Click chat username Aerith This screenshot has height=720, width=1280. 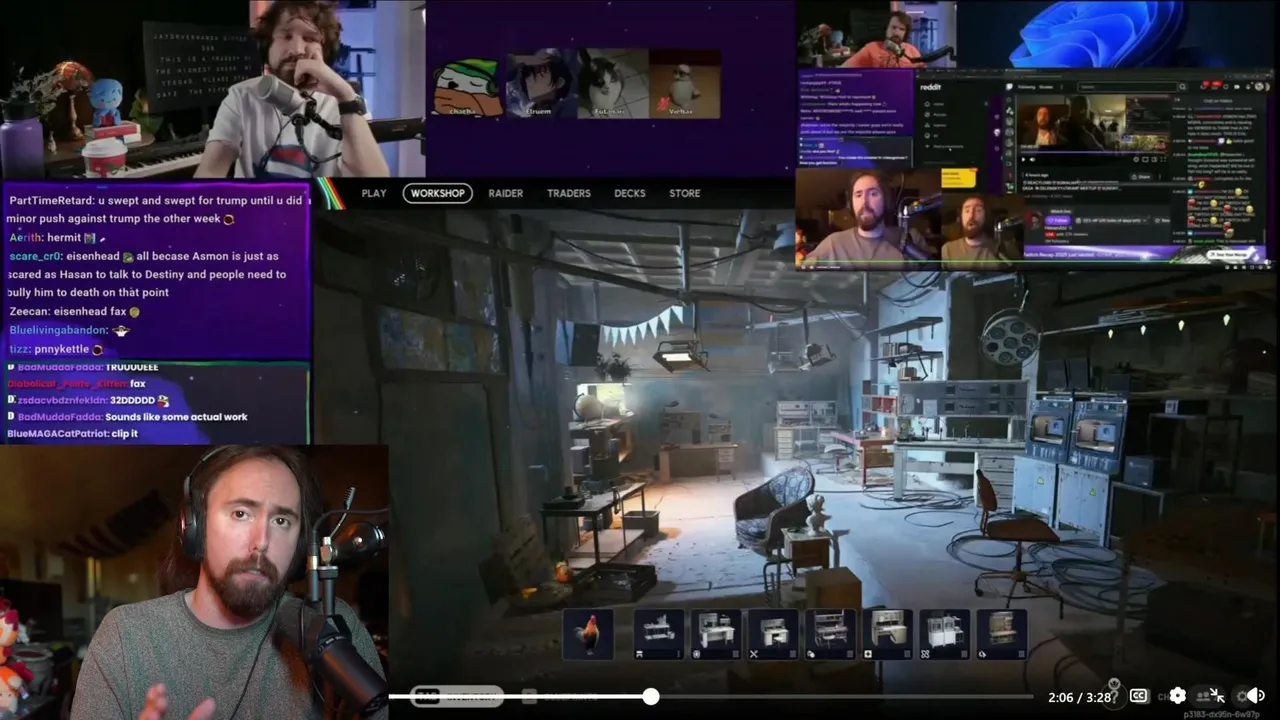[x=28, y=238]
